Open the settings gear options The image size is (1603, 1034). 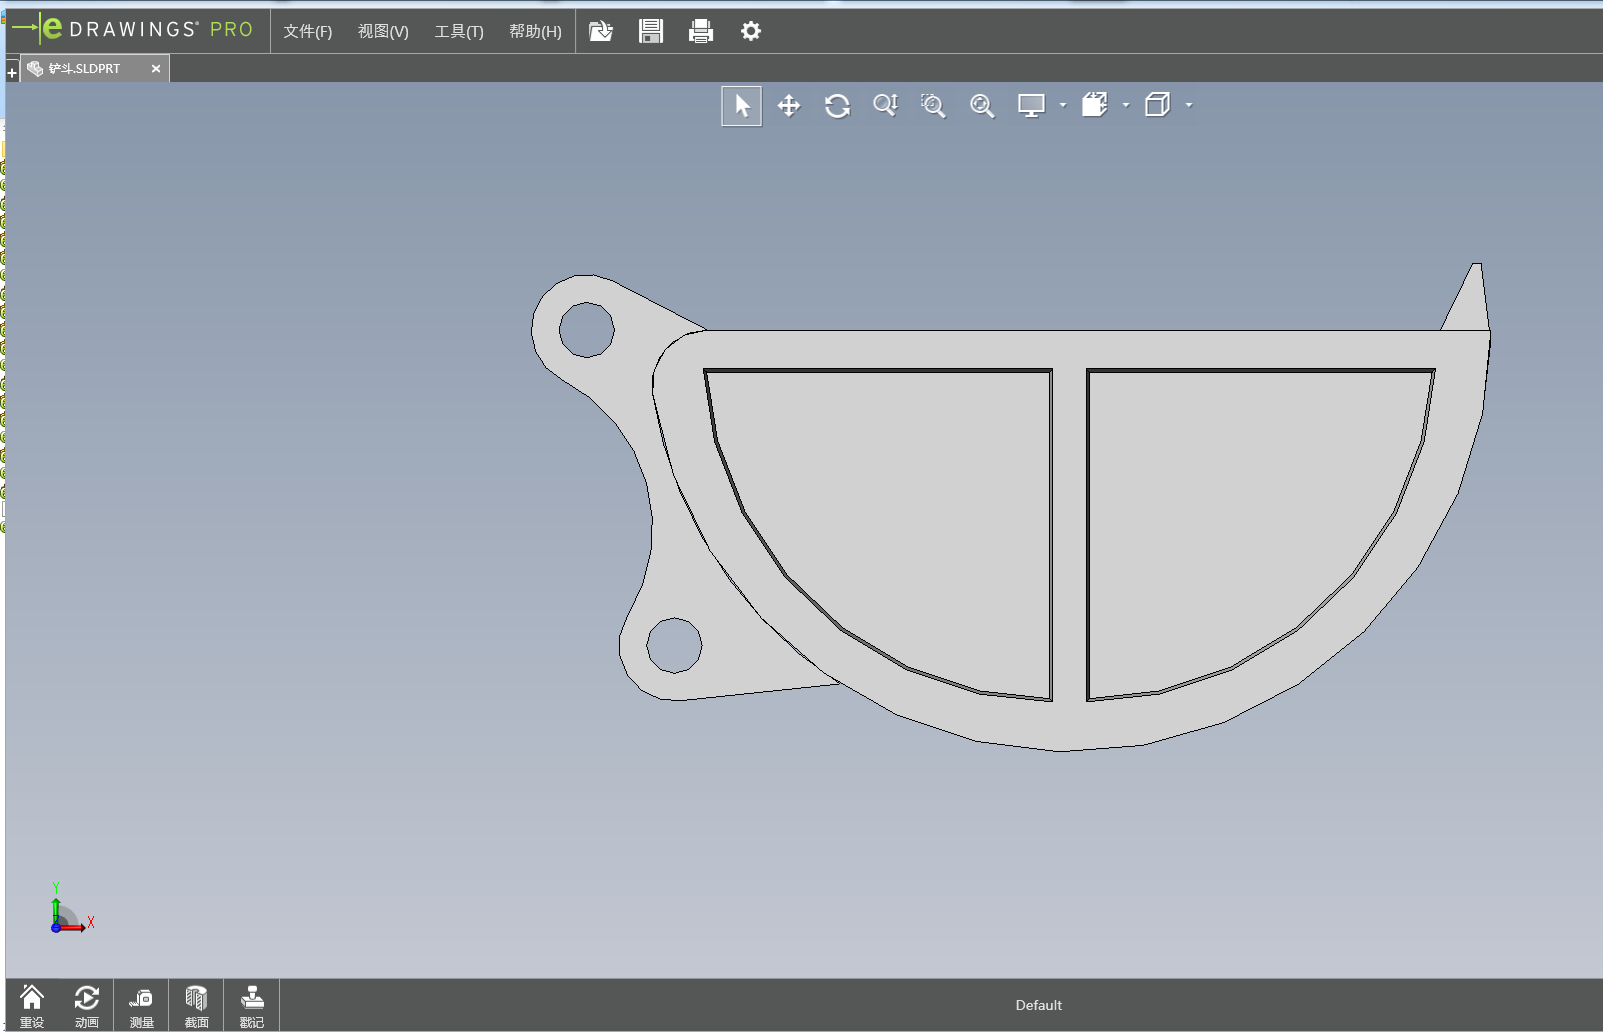coord(751,31)
